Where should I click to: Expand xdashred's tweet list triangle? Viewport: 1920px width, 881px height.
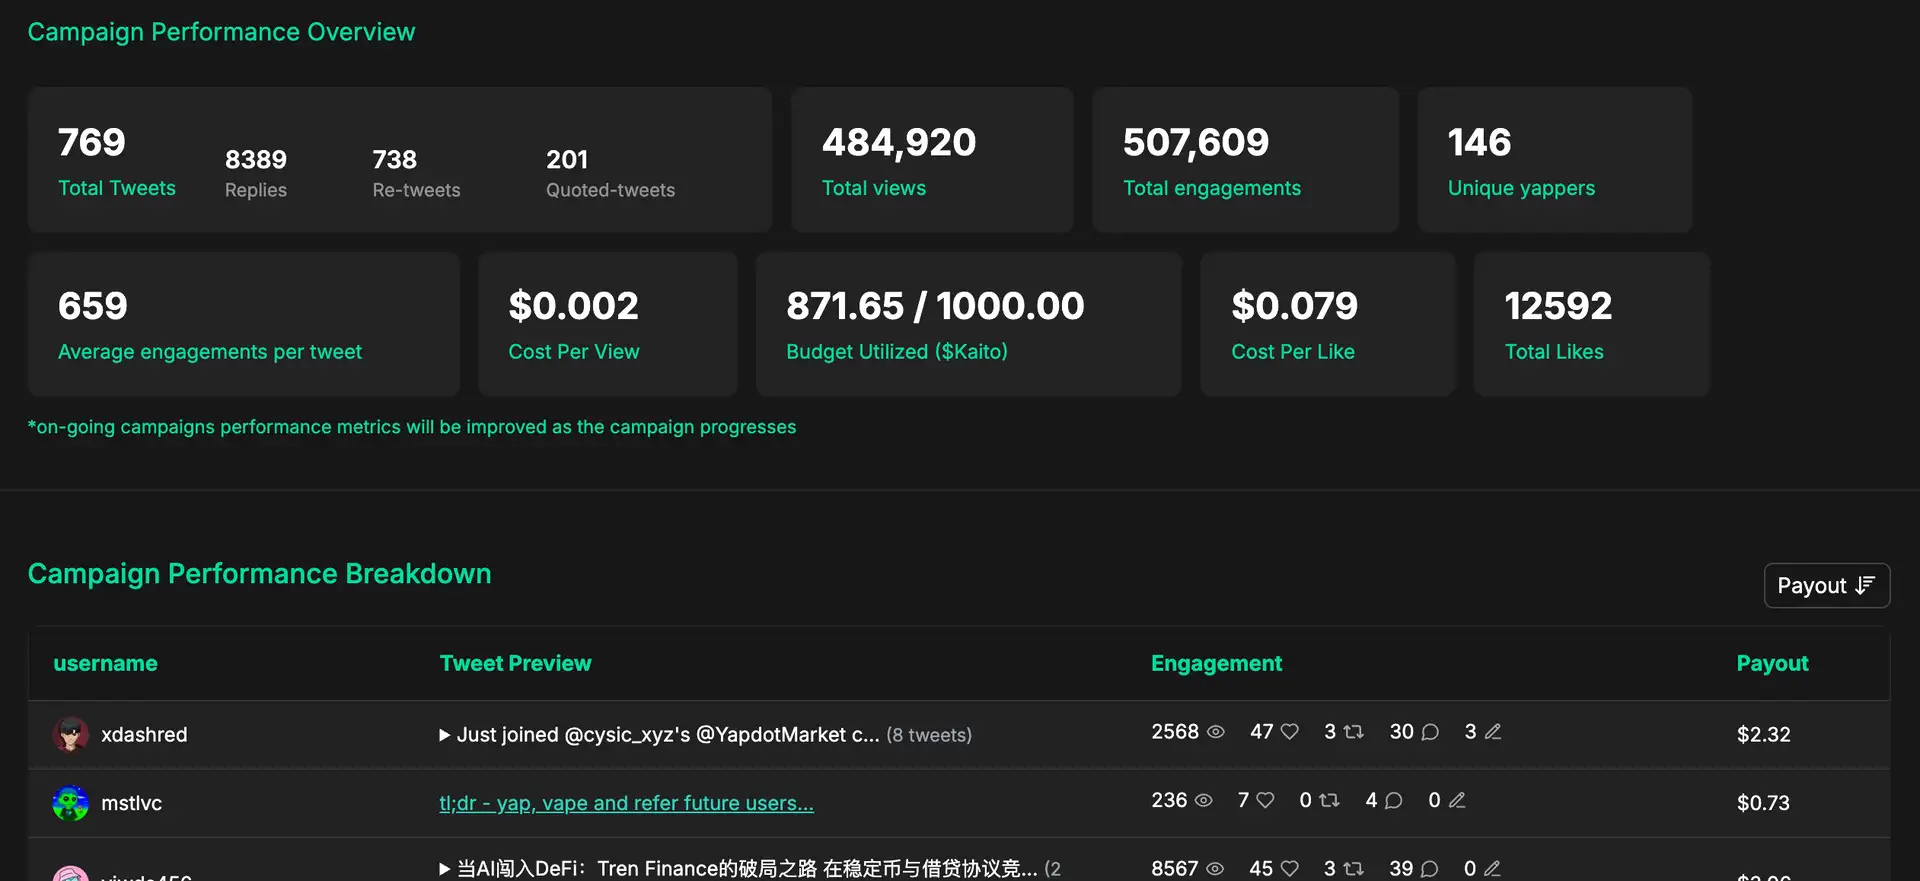tap(444, 735)
